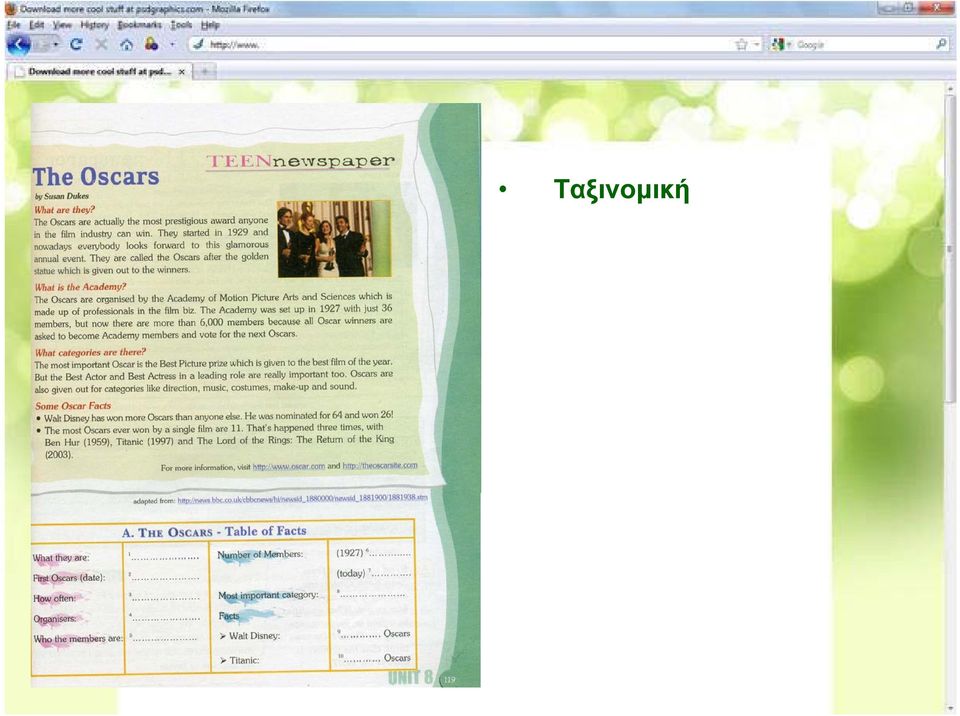Click the 'Organisers:' table label

click(x=54, y=619)
